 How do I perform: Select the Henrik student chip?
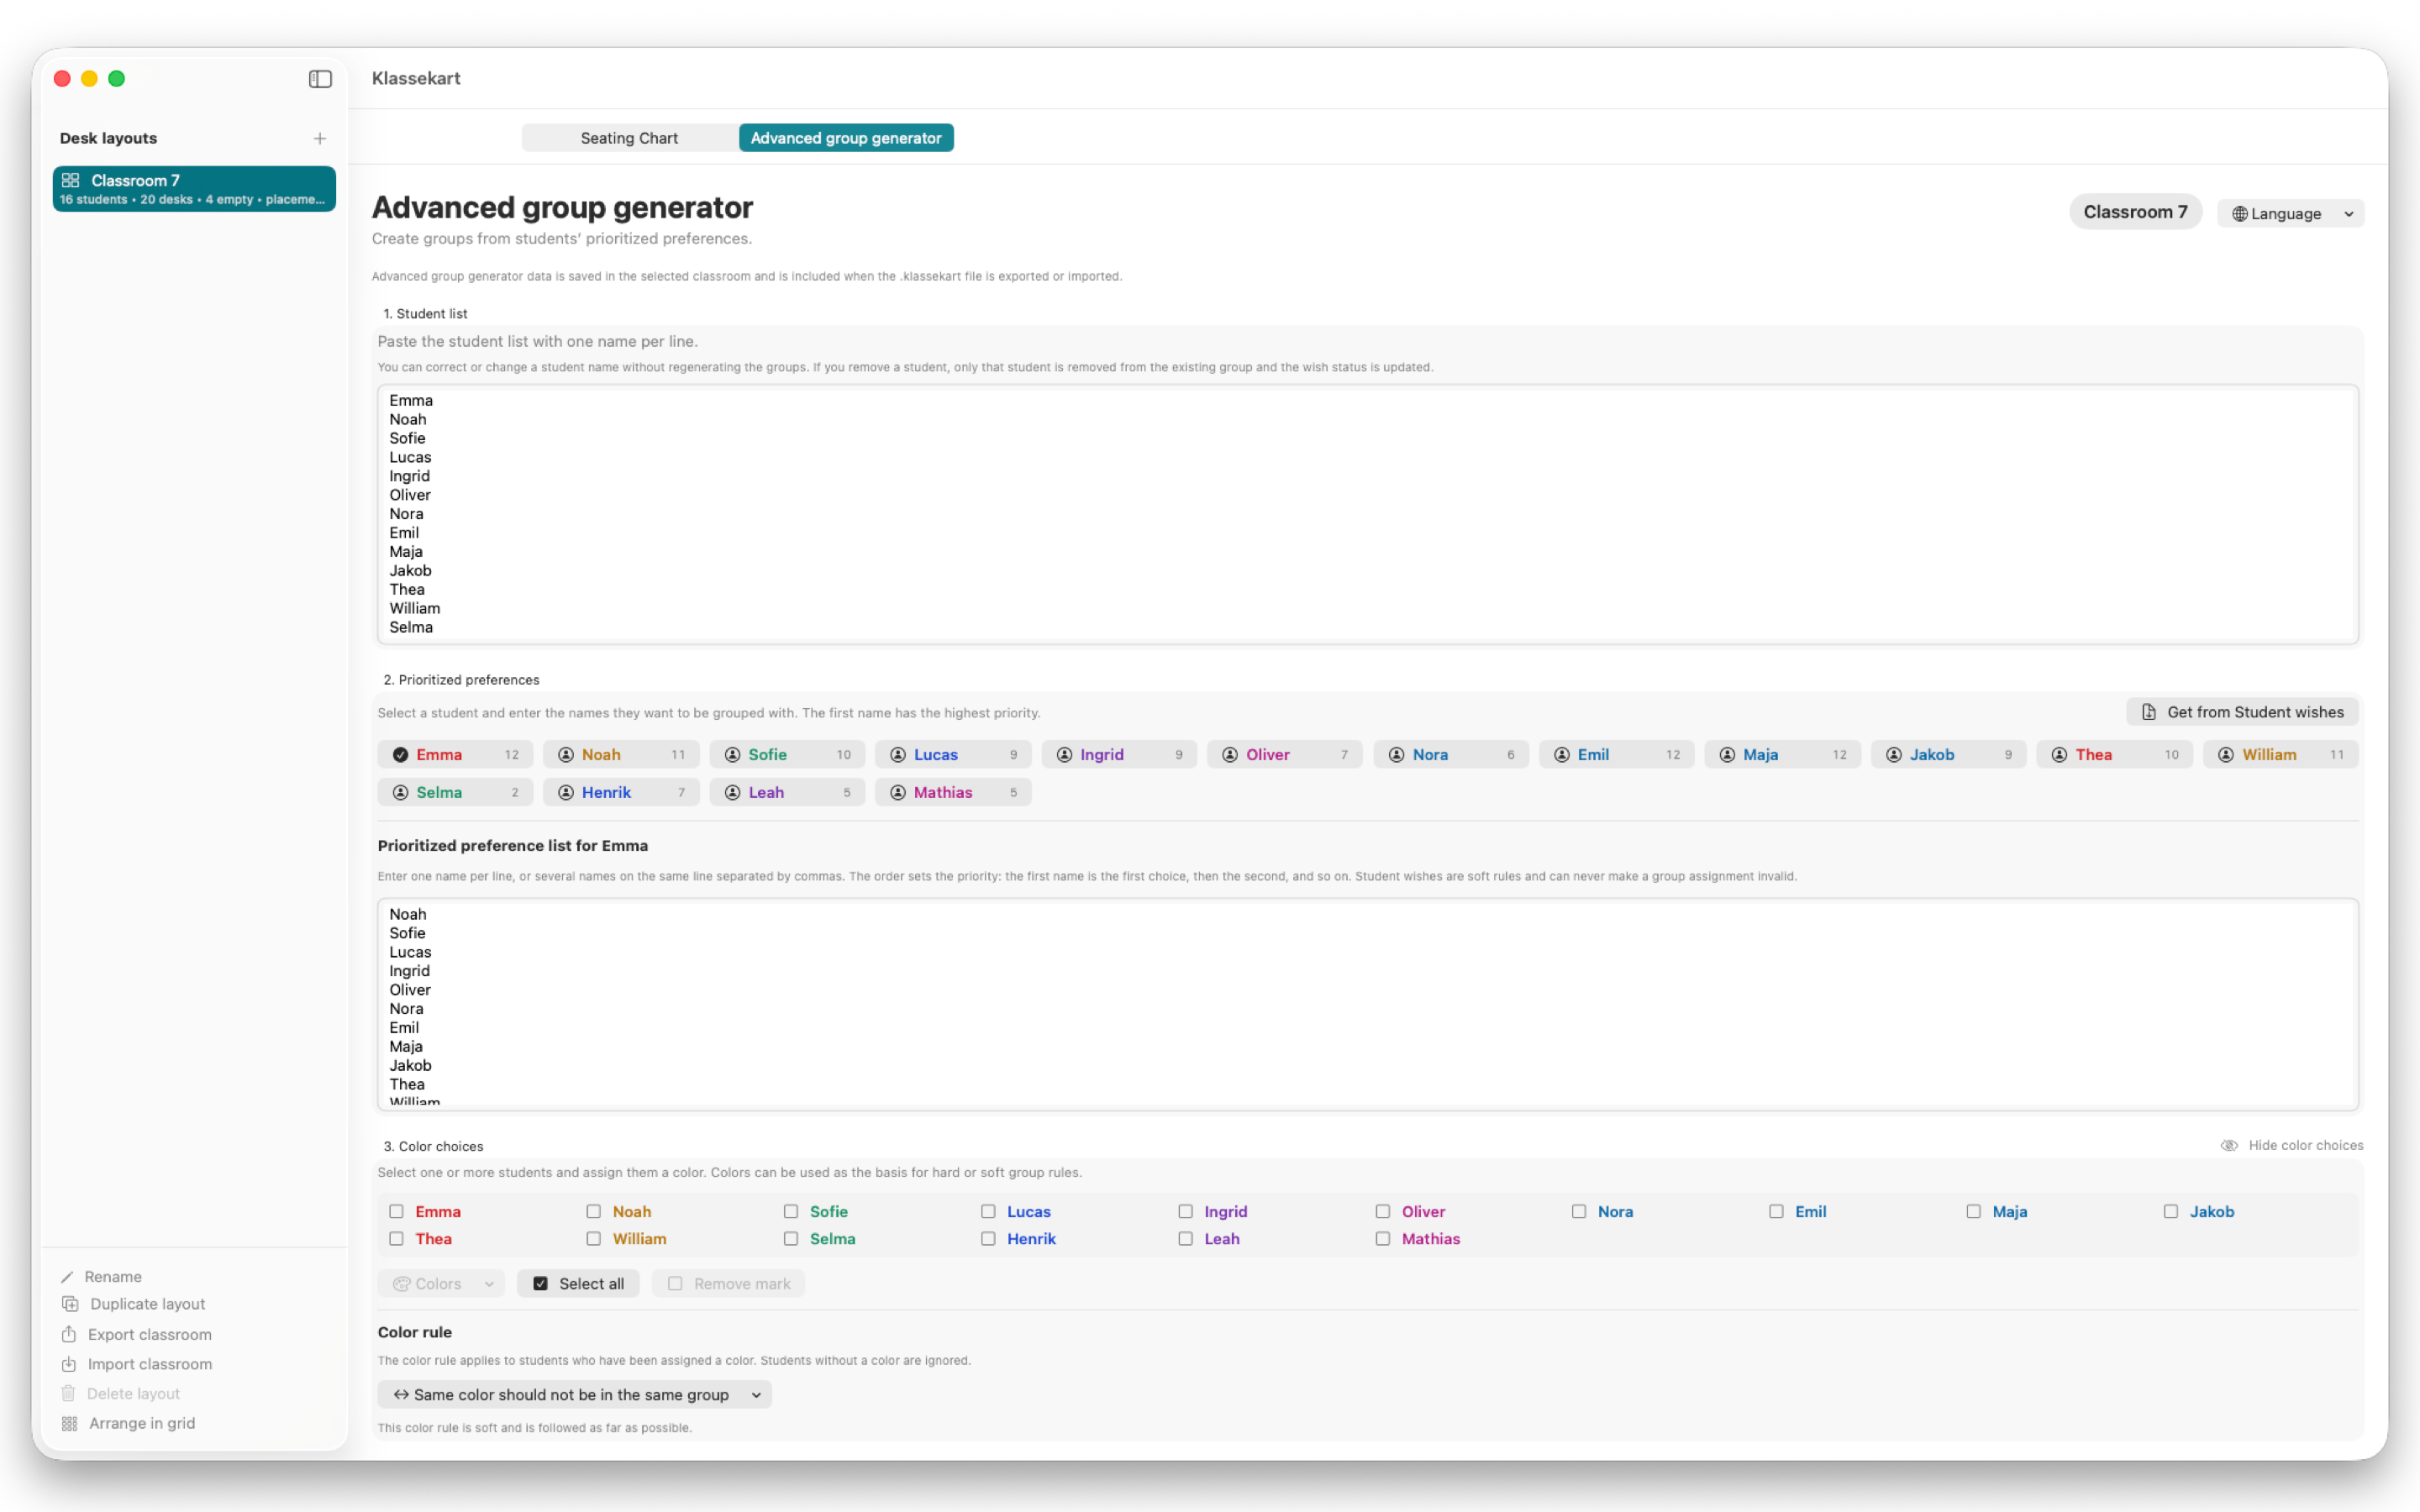pos(621,793)
